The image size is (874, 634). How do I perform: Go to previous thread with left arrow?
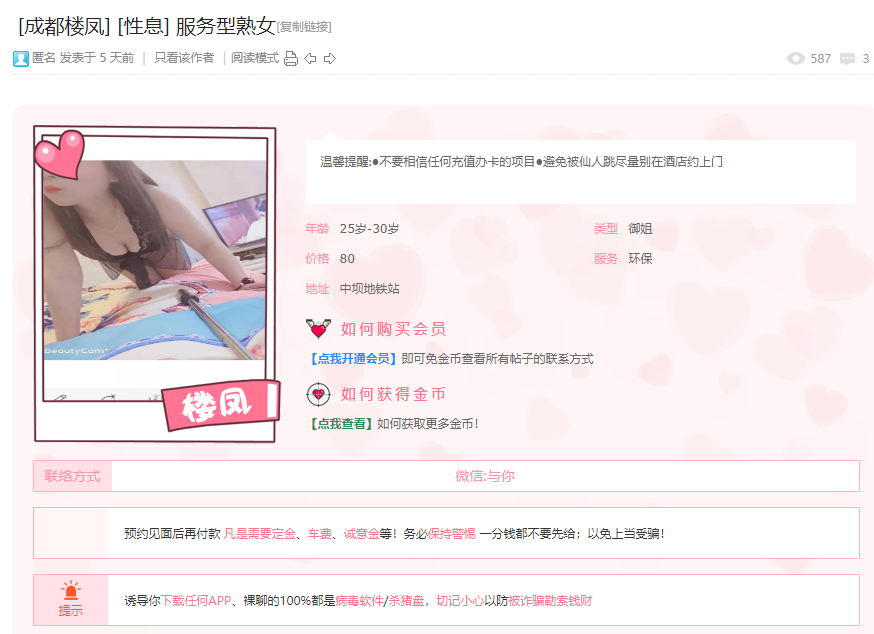coord(310,59)
